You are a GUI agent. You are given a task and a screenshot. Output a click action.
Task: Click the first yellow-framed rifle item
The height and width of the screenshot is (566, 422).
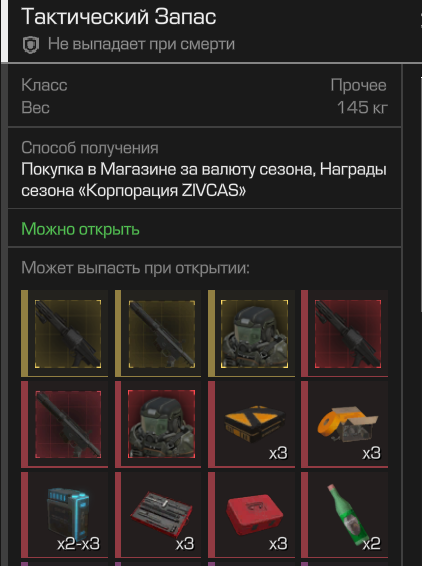pyautogui.click(x=65, y=333)
